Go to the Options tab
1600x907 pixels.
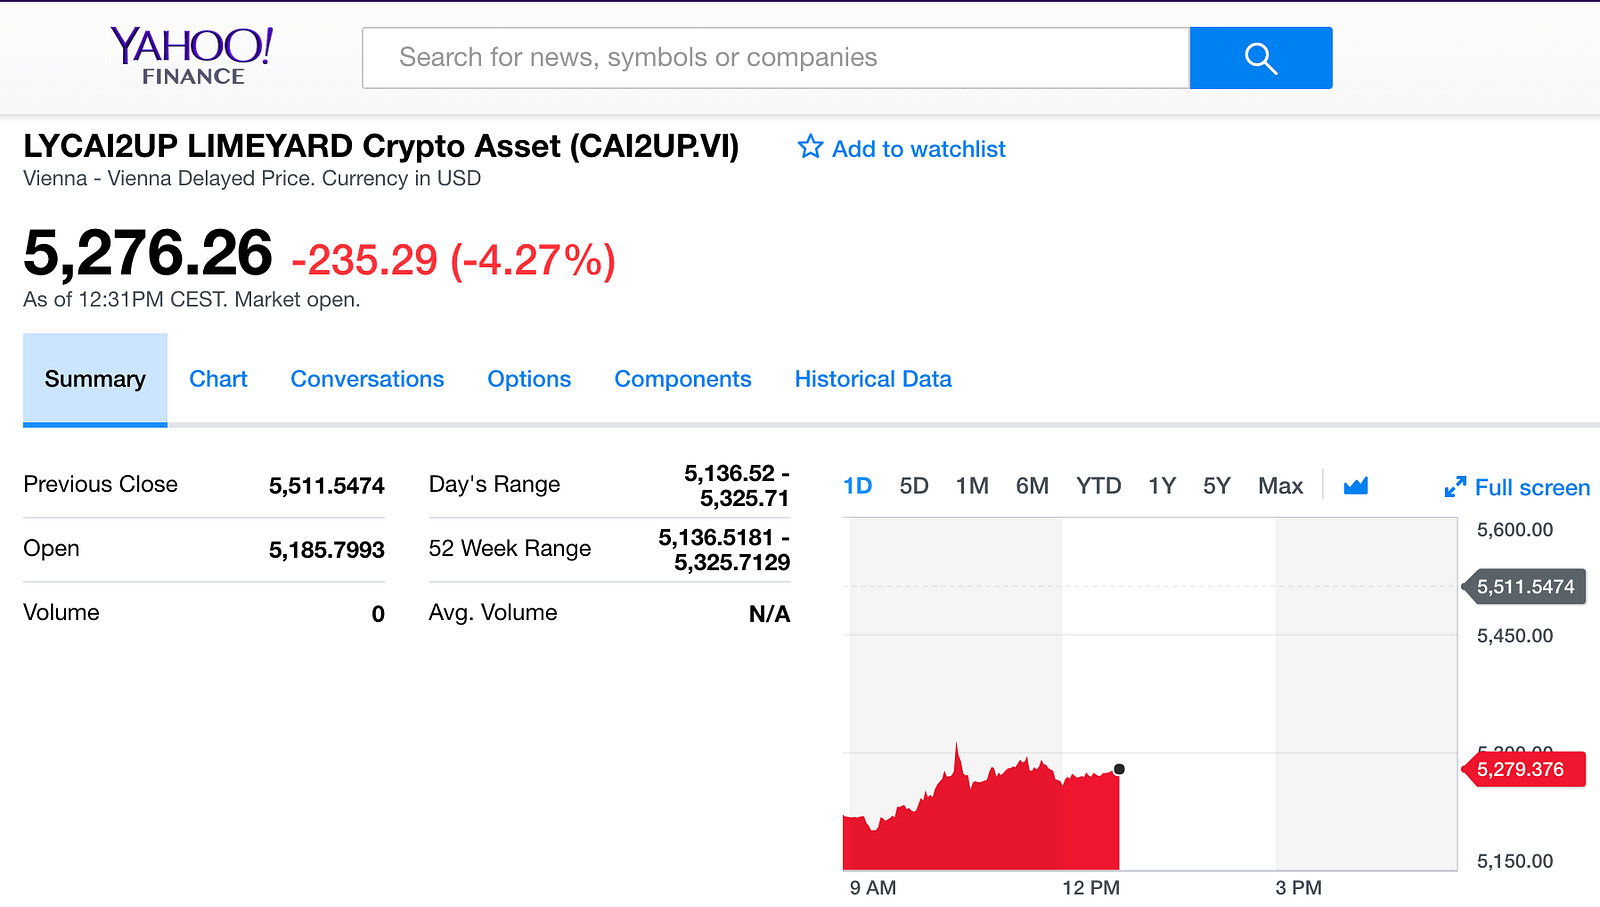click(x=529, y=379)
